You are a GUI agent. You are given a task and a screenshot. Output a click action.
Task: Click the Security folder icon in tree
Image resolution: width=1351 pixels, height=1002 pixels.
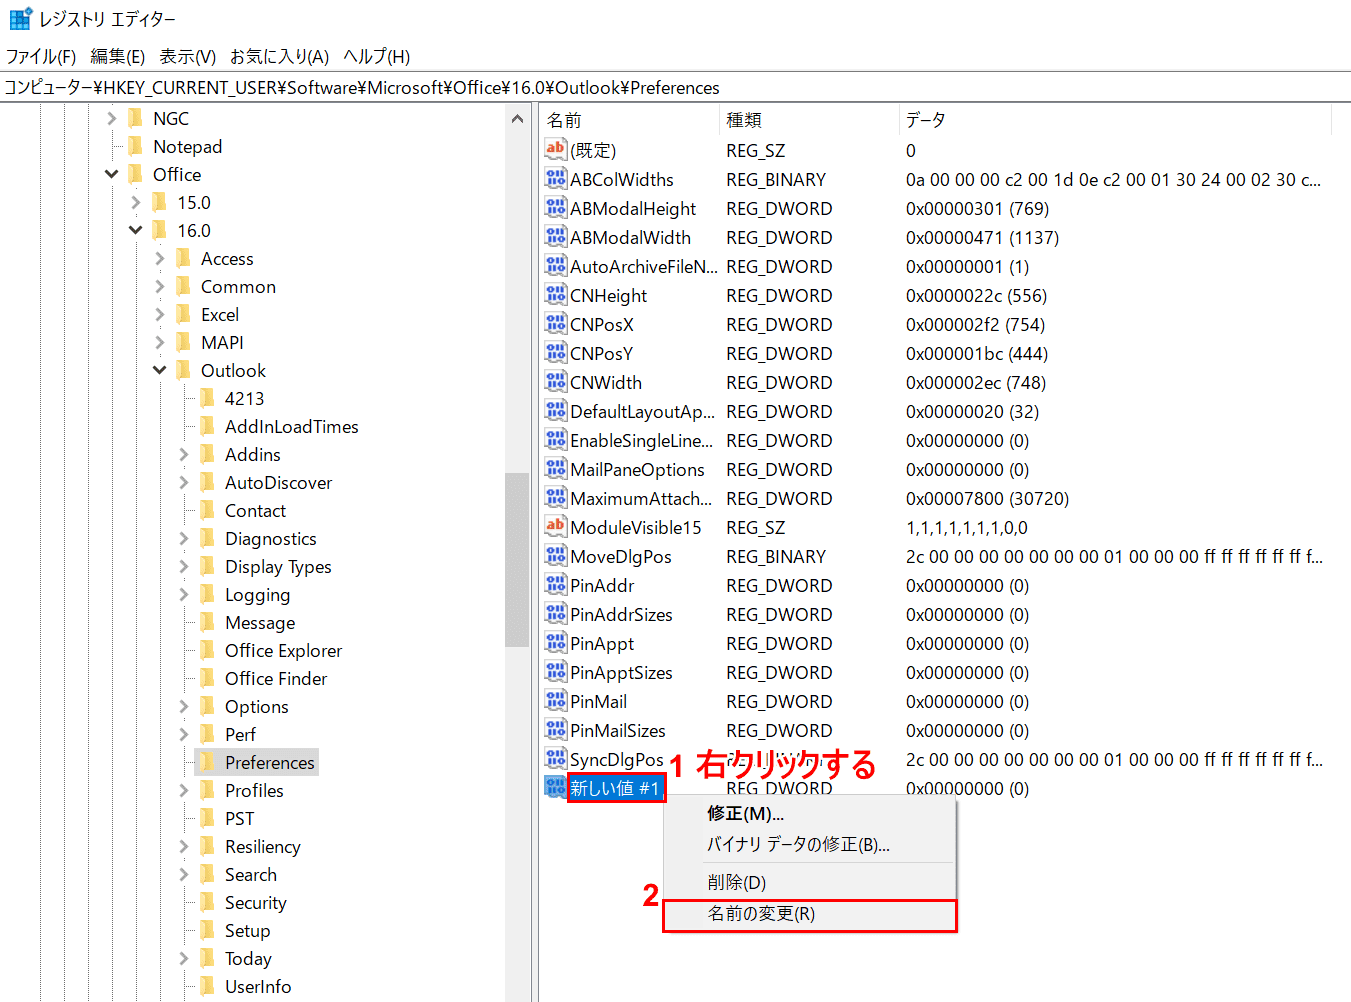[x=208, y=902]
